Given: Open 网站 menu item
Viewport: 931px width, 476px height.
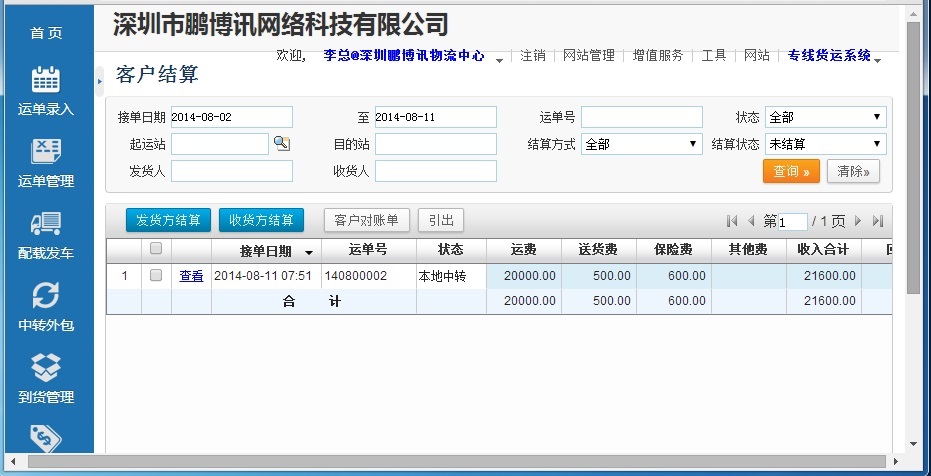Looking at the screenshot, I should click(x=756, y=56).
